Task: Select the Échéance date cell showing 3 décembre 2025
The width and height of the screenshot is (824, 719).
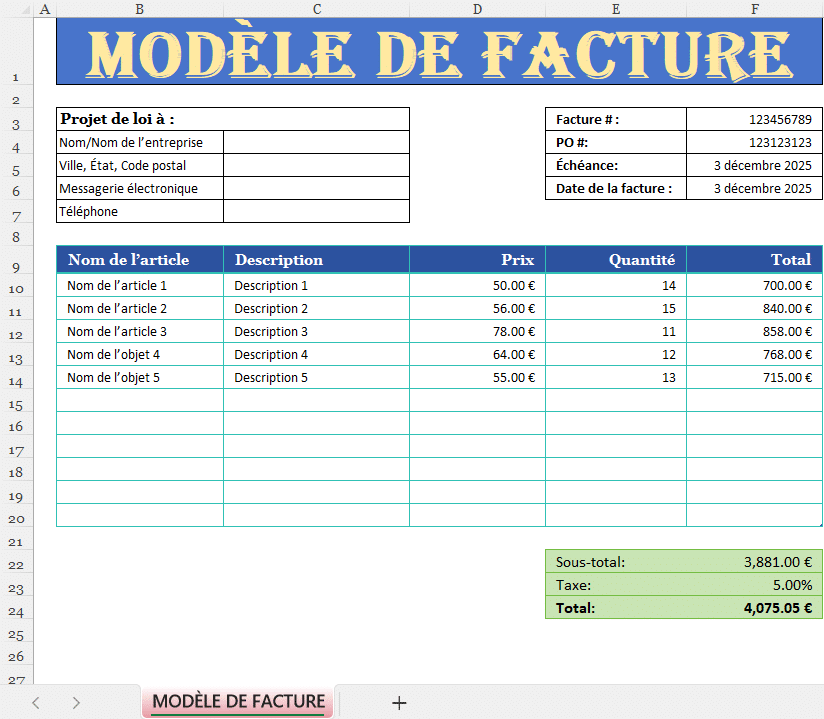Action: point(754,165)
